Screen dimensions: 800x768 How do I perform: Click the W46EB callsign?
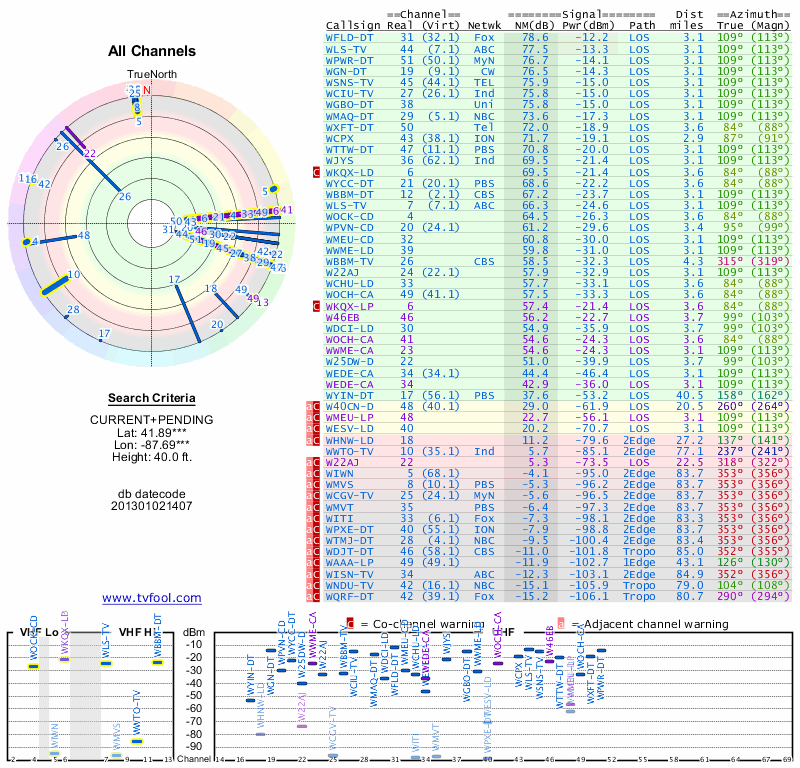pyautogui.click(x=342, y=317)
